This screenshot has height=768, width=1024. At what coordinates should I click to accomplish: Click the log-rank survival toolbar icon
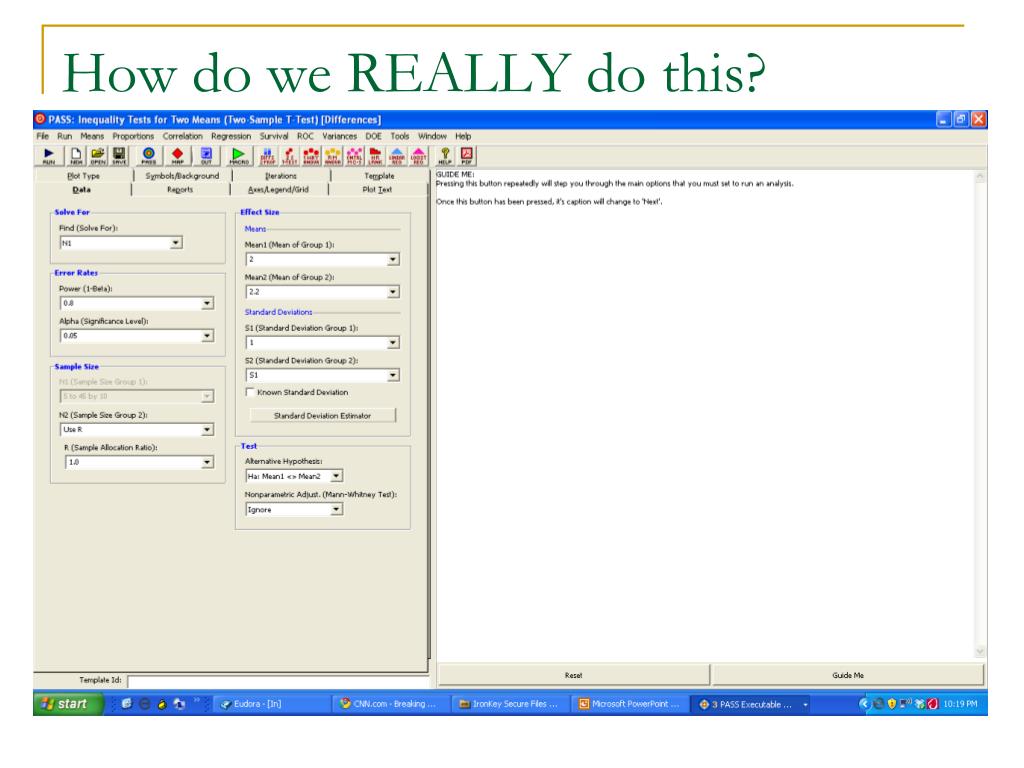tap(376, 156)
